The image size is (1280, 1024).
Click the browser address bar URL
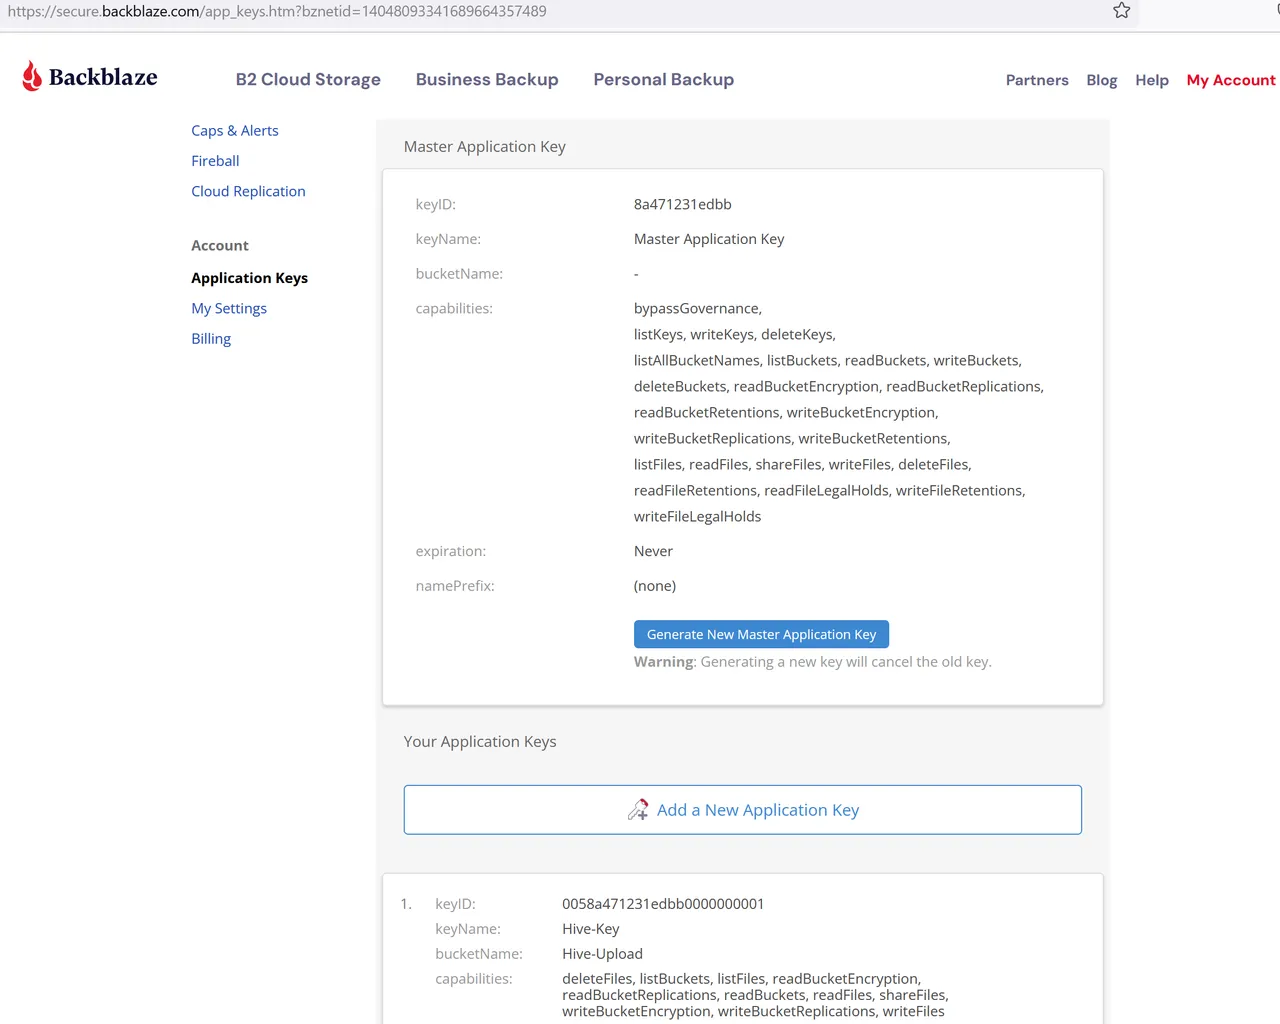pyautogui.click(x=277, y=11)
